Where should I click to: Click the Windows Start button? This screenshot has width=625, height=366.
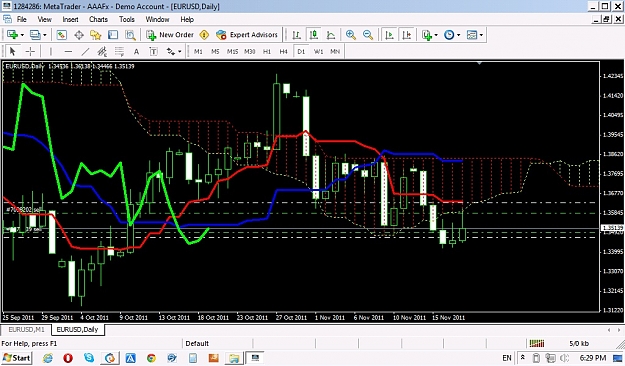[x=16, y=358]
